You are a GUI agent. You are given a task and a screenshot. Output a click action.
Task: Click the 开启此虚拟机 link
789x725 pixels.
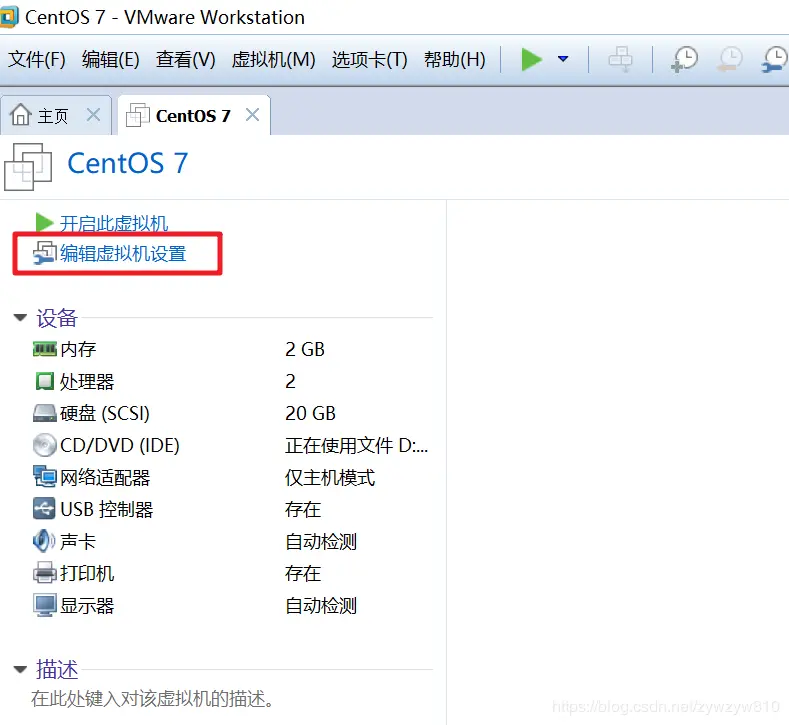(x=114, y=223)
